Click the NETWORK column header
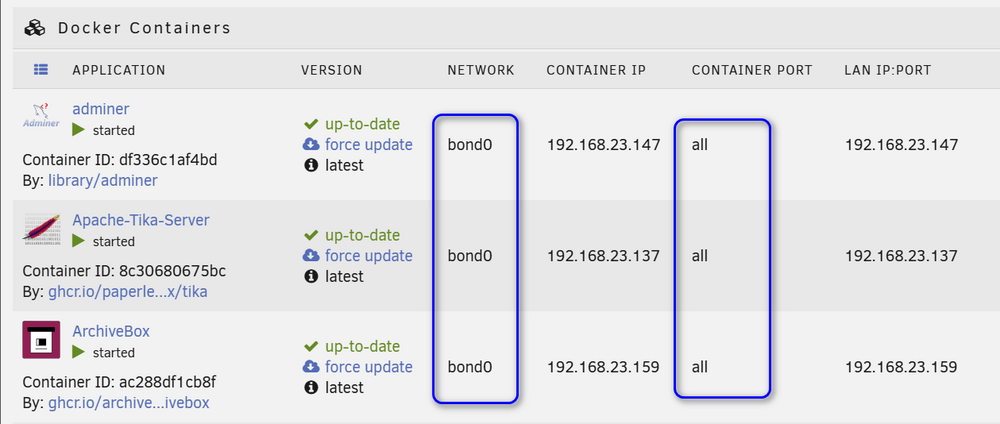 click(481, 70)
